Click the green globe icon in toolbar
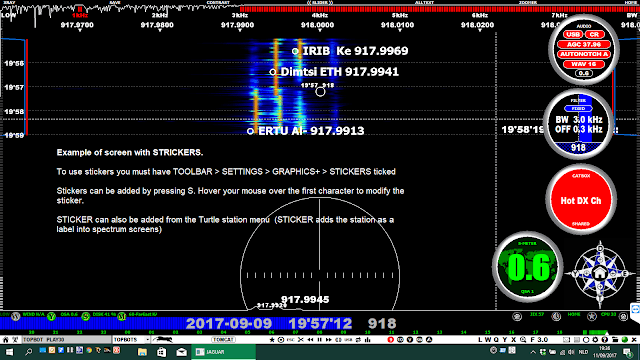This screenshot has height=360, width=640. tap(624, 340)
